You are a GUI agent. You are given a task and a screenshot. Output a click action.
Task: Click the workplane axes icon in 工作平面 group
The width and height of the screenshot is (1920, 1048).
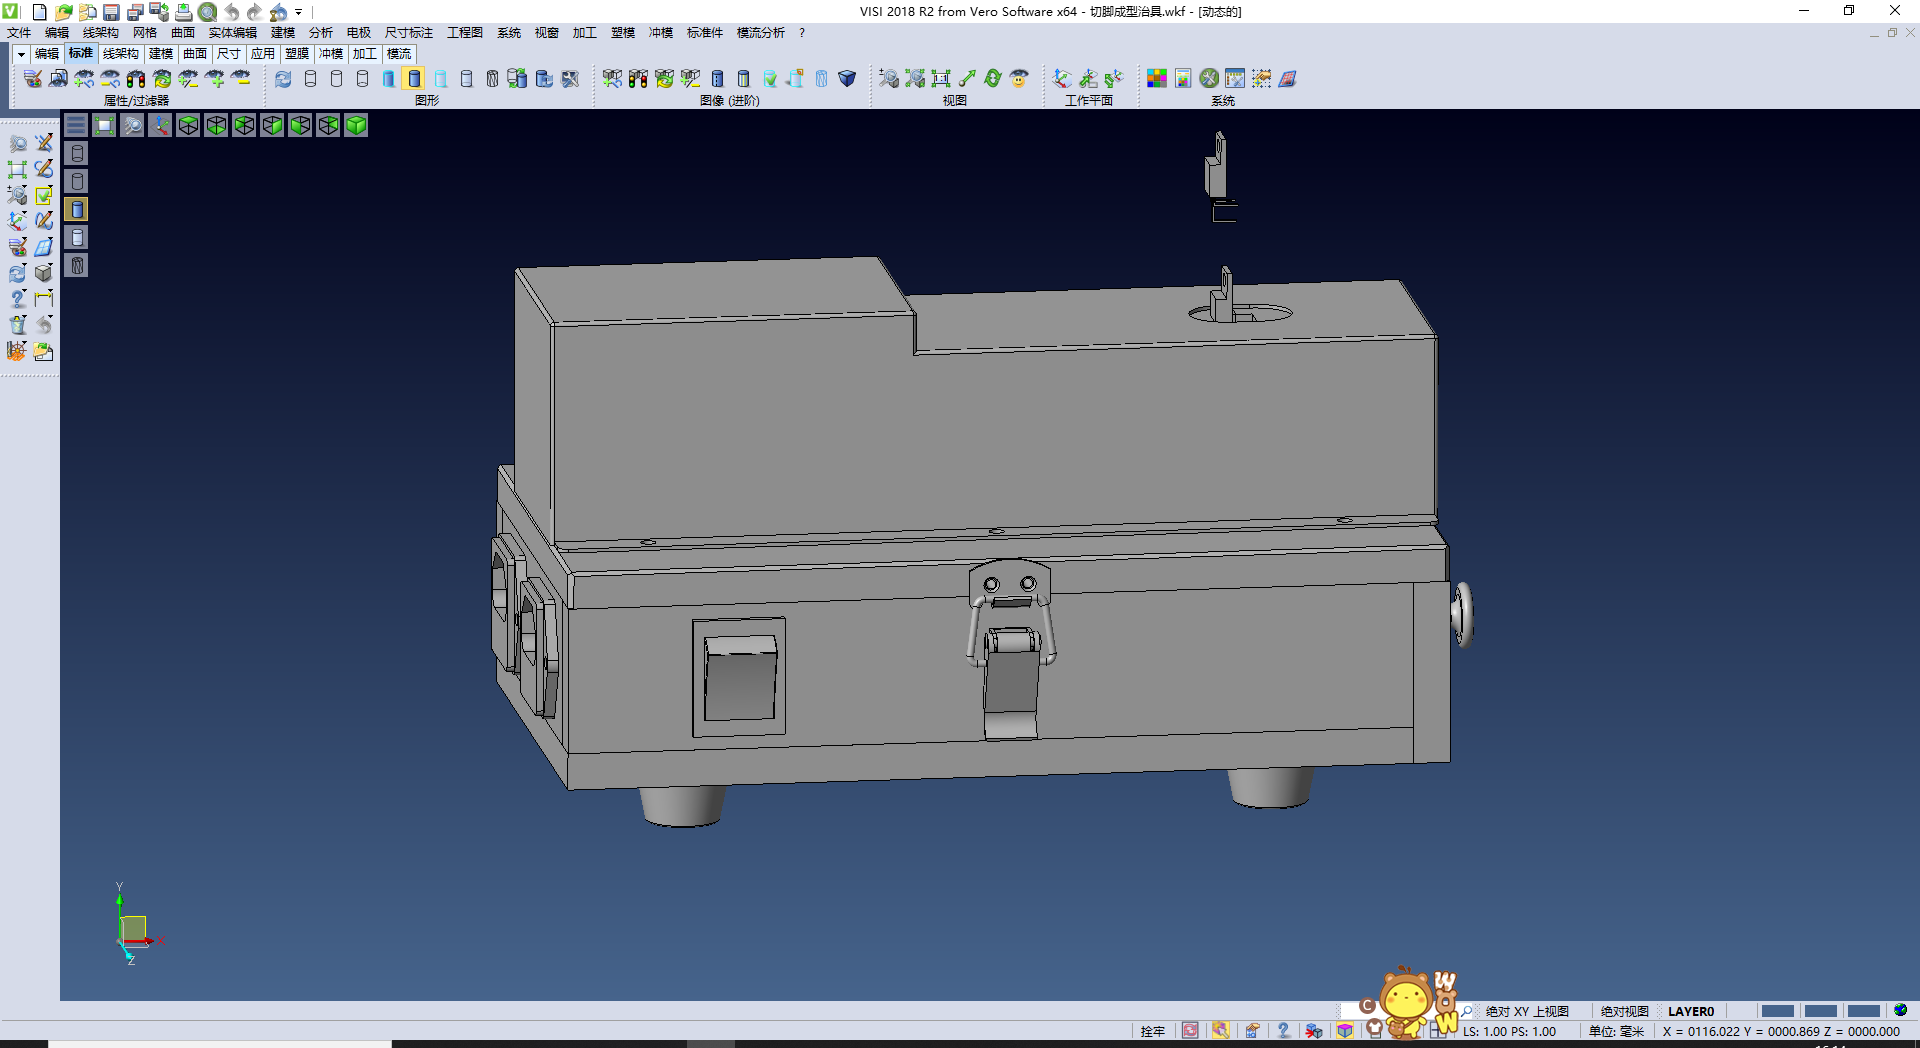[x=1062, y=79]
